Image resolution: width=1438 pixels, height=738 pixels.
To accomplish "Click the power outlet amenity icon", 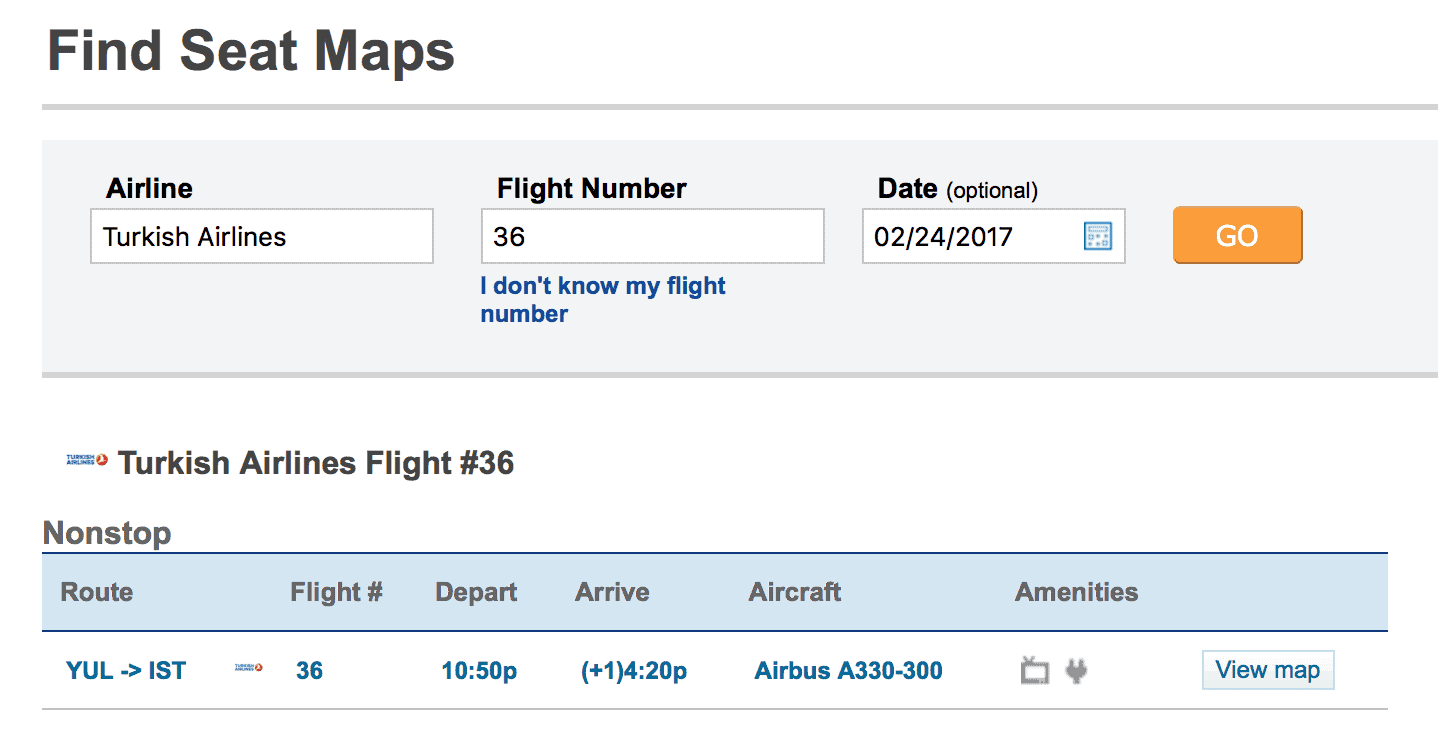I will (1076, 670).
